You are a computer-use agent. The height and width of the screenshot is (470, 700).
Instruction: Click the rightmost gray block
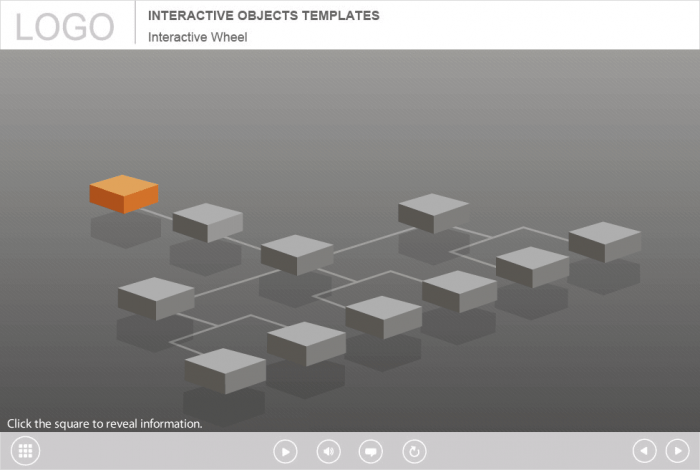pyautogui.click(x=605, y=241)
